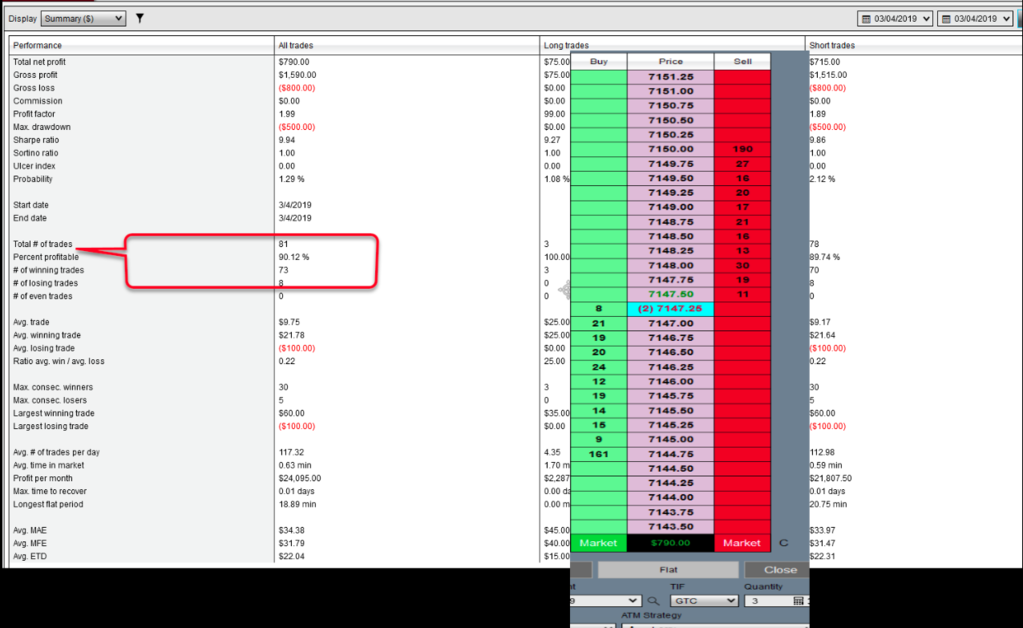Click the red Market button to sell
1023x628 pixels.
click(x=744, y=541)
